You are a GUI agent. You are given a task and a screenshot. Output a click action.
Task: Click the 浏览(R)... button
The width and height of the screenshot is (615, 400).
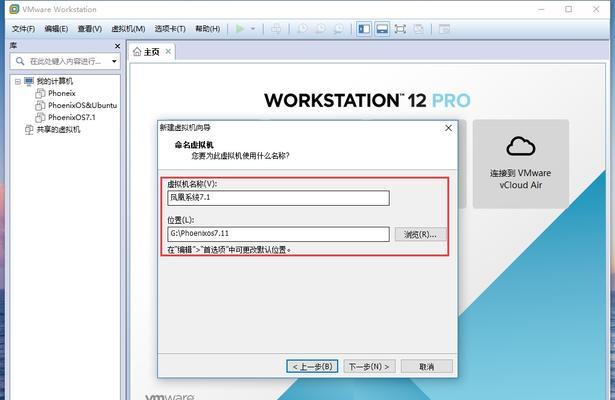point(420,234)
